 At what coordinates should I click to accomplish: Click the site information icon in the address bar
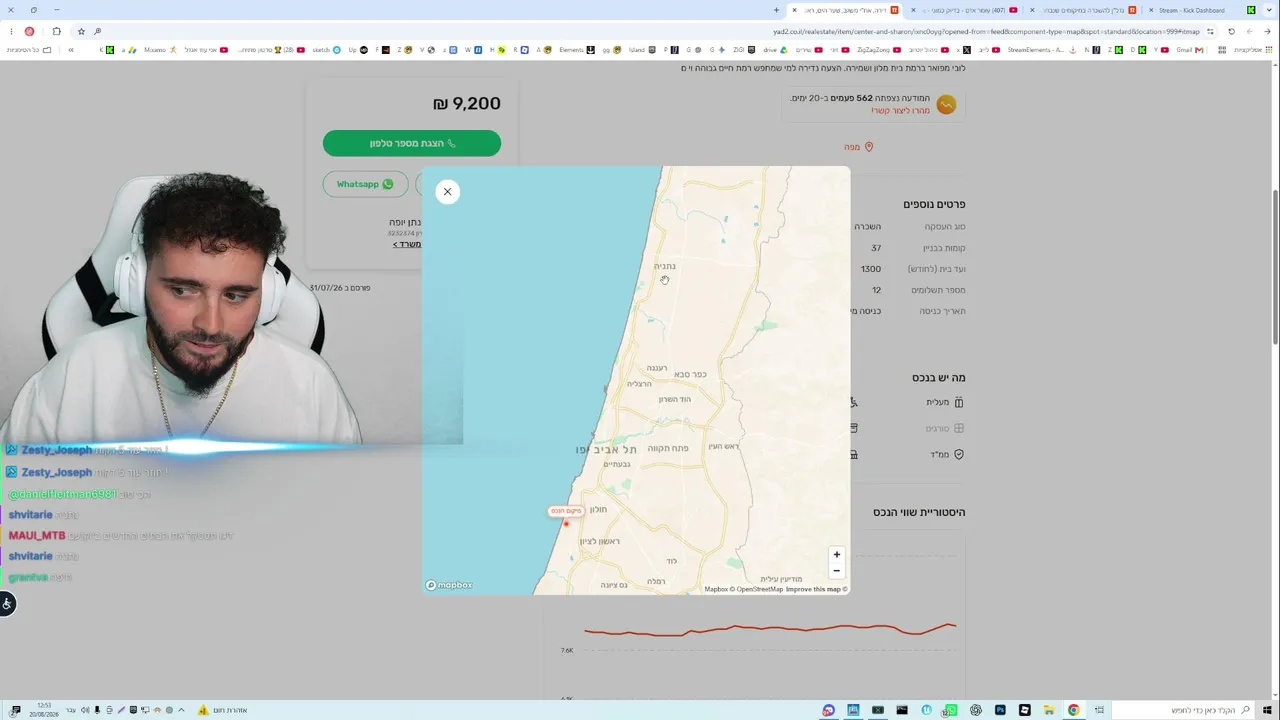tap(1209, 31)
